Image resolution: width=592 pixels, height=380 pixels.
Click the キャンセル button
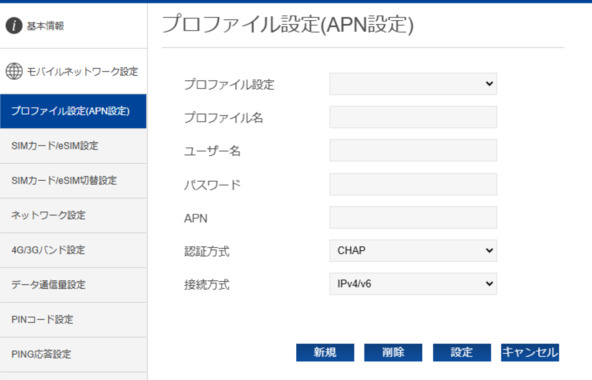coord(530,352)
